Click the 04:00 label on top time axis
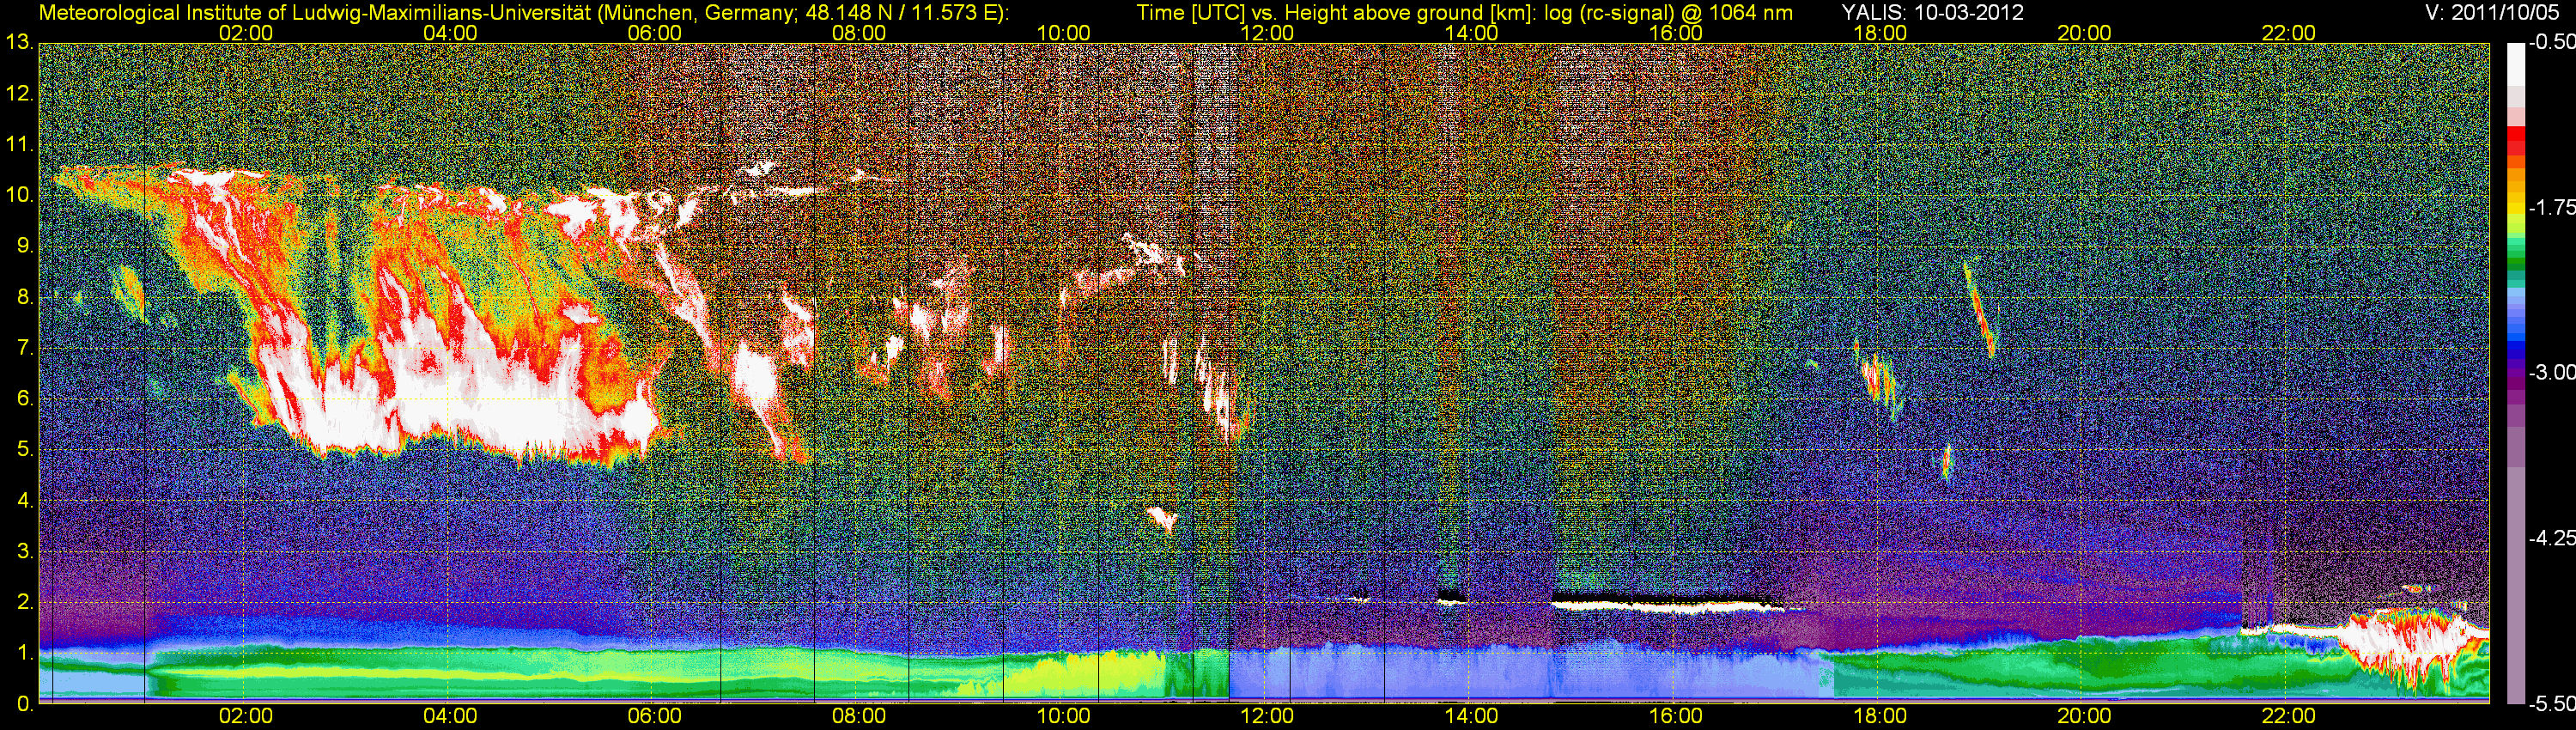2576x730 pixels. (450, 33)
